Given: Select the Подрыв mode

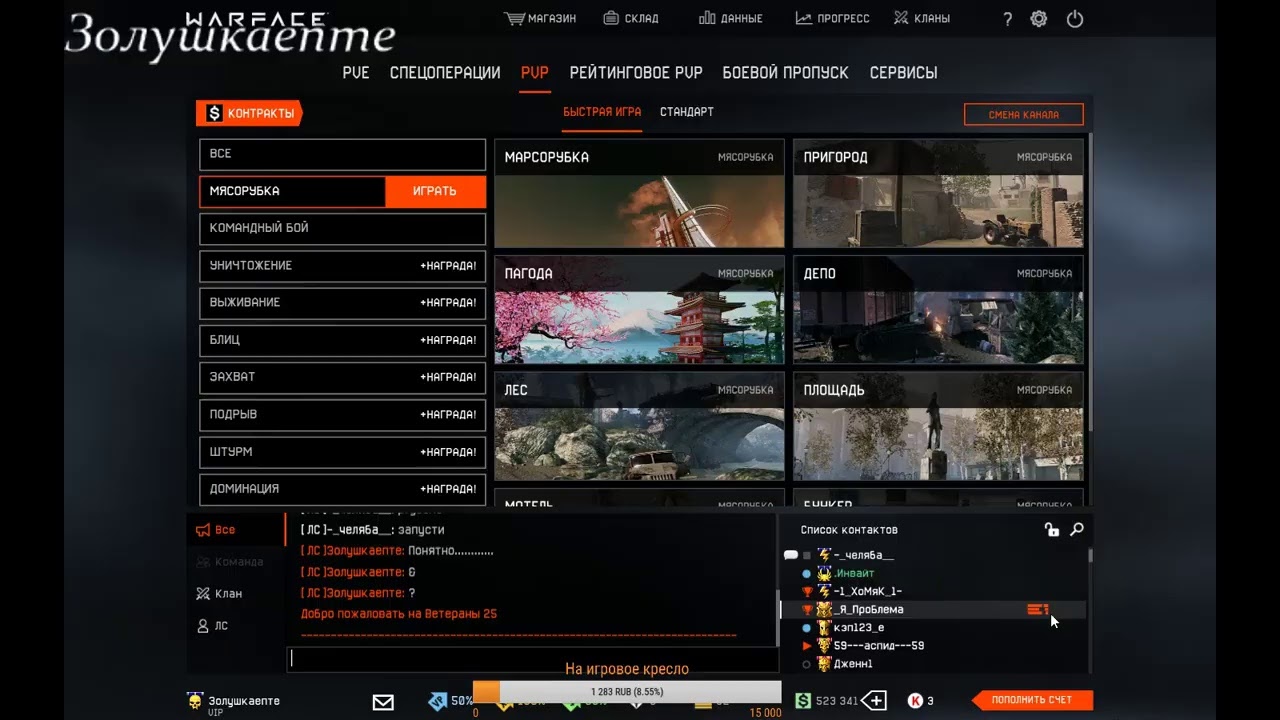Looking at the screenshot, I should [343, 415].
